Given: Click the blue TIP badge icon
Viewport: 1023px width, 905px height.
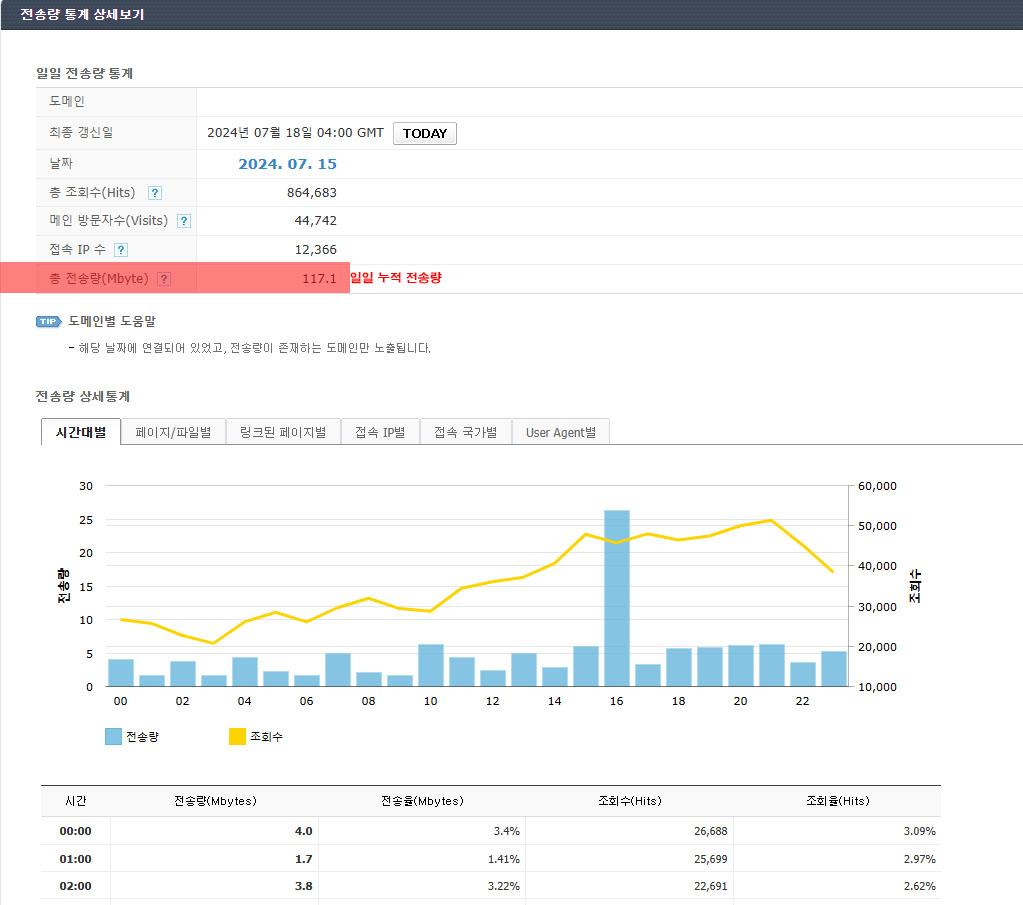Looking at the screenshot, I should [48, 321].
